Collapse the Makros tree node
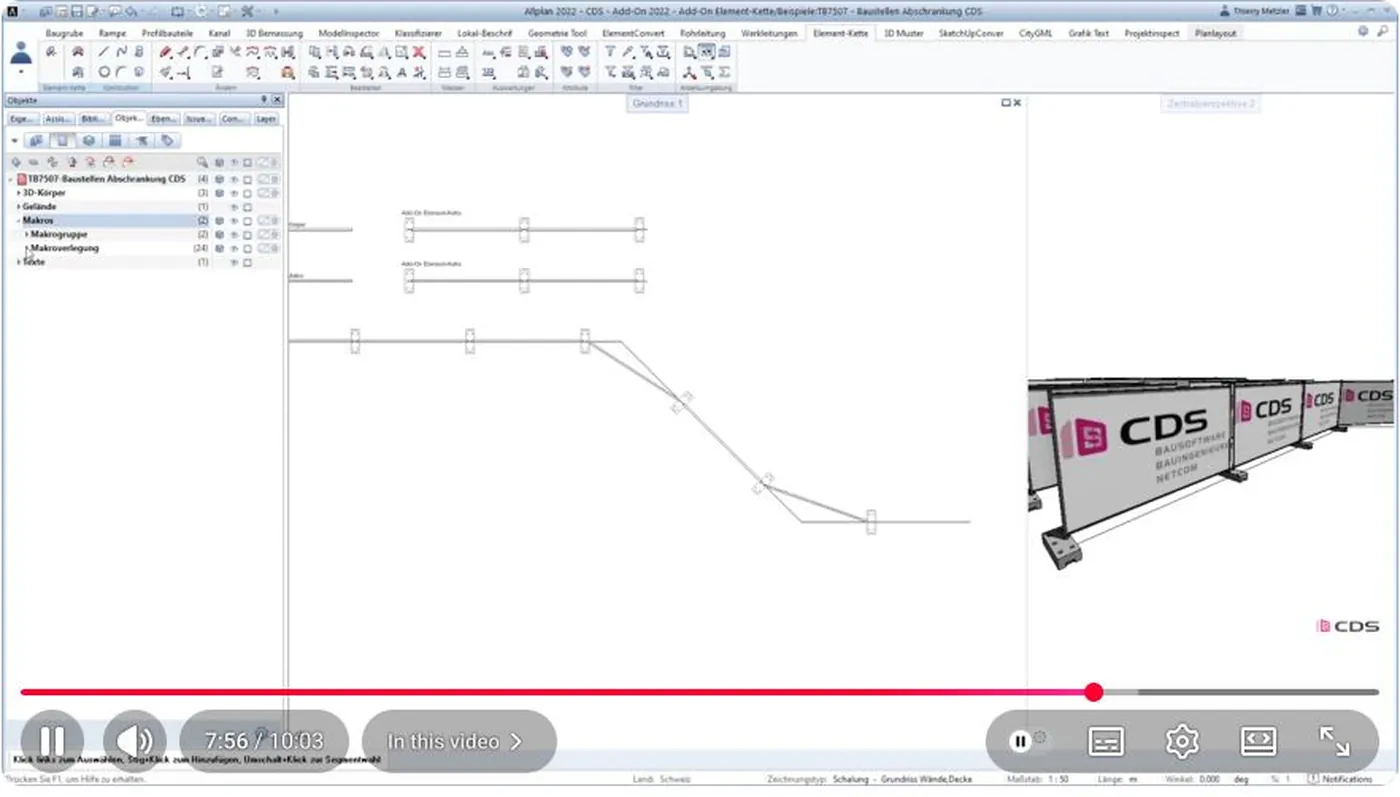 click(18, 220)
